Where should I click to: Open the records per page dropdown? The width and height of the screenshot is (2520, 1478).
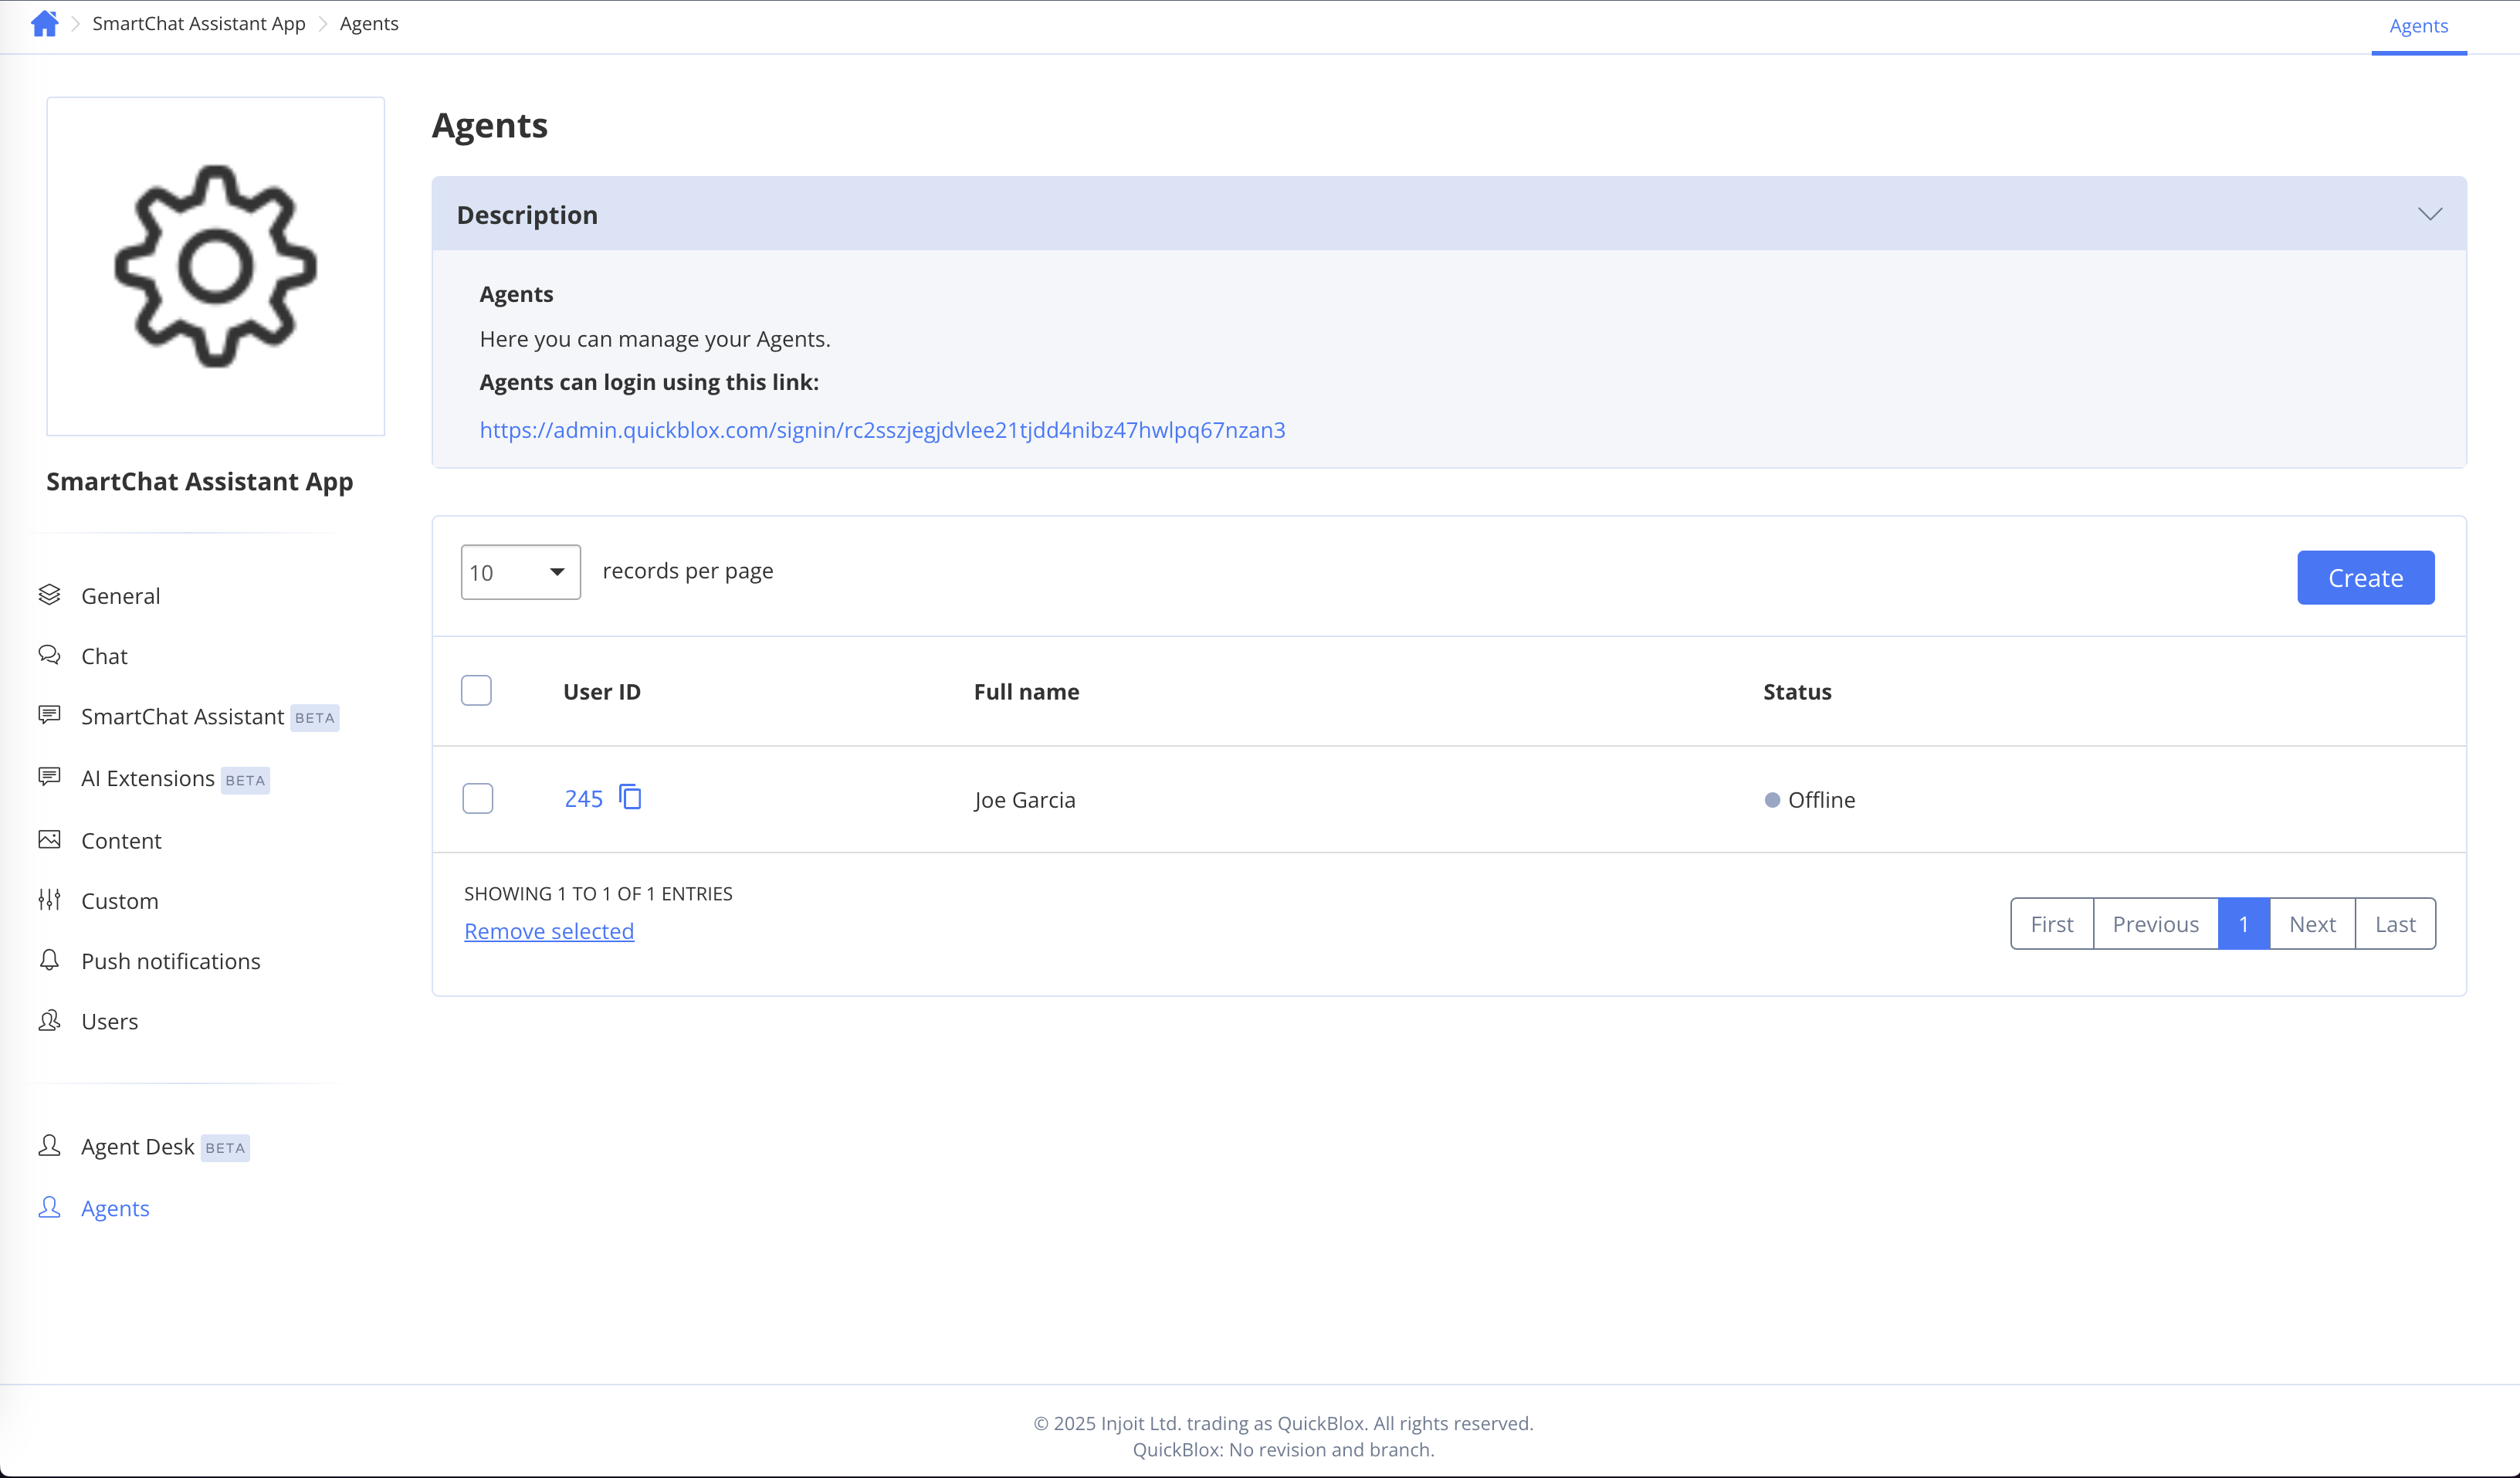click(x=520, y=572)
